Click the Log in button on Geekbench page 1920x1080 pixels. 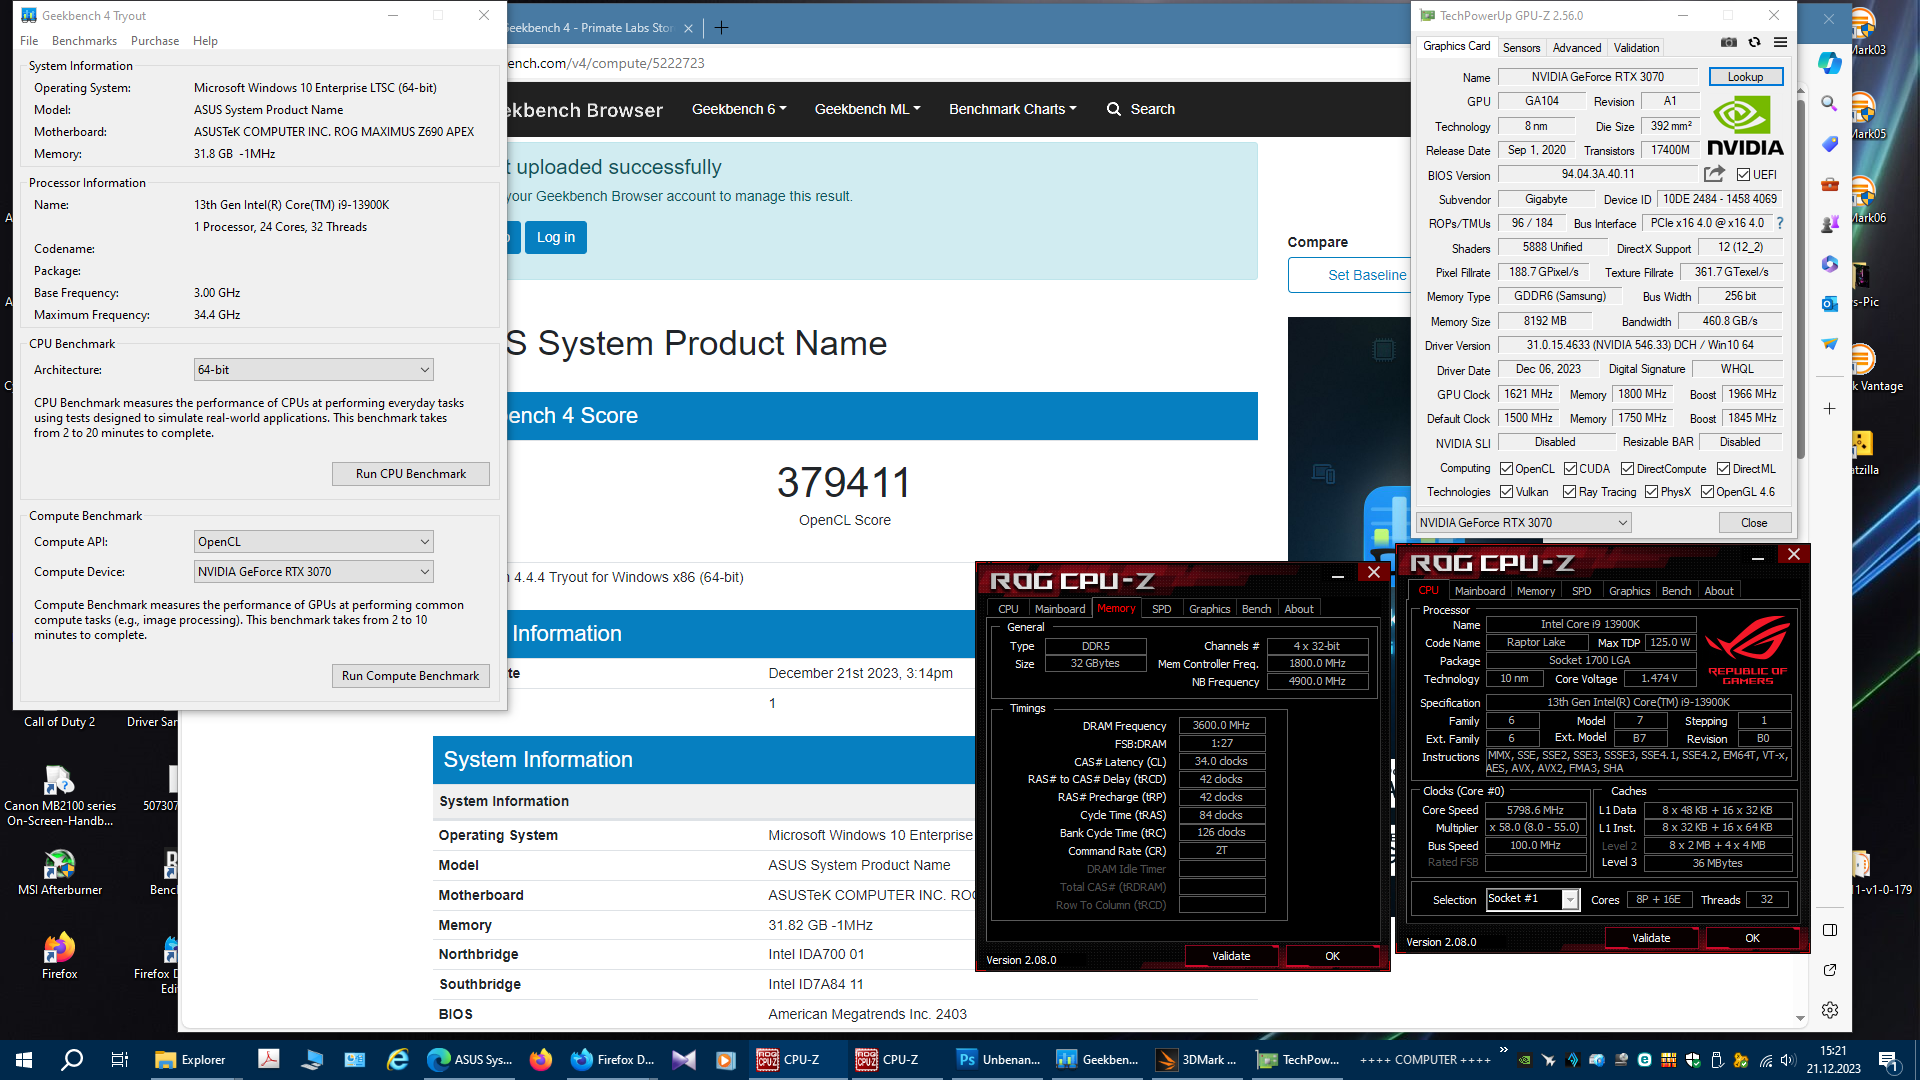555,238
